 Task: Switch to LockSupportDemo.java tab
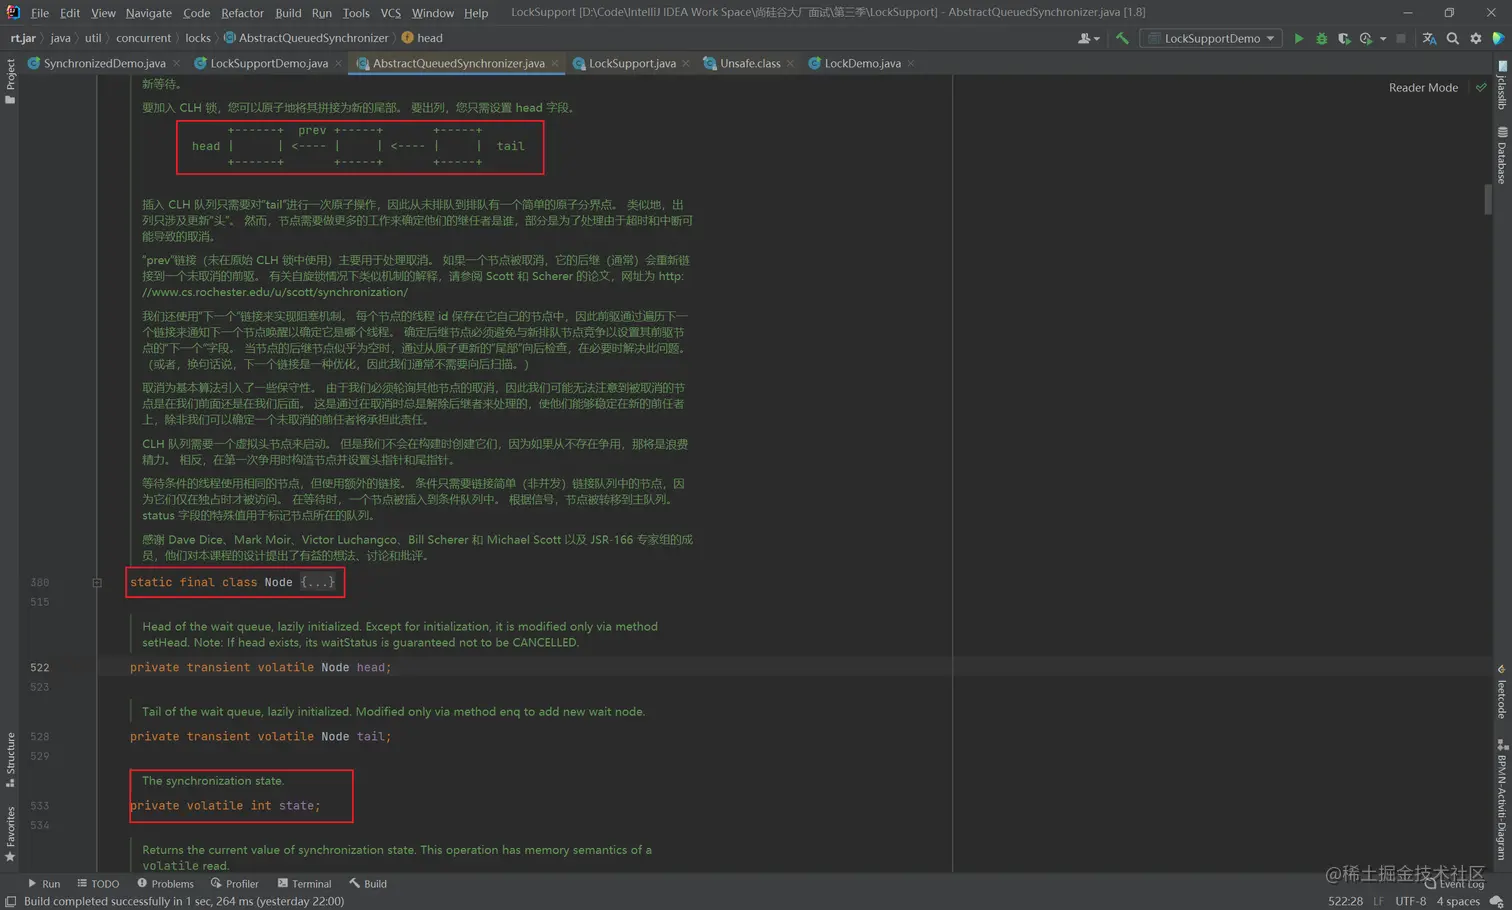(x=268, y=63)
